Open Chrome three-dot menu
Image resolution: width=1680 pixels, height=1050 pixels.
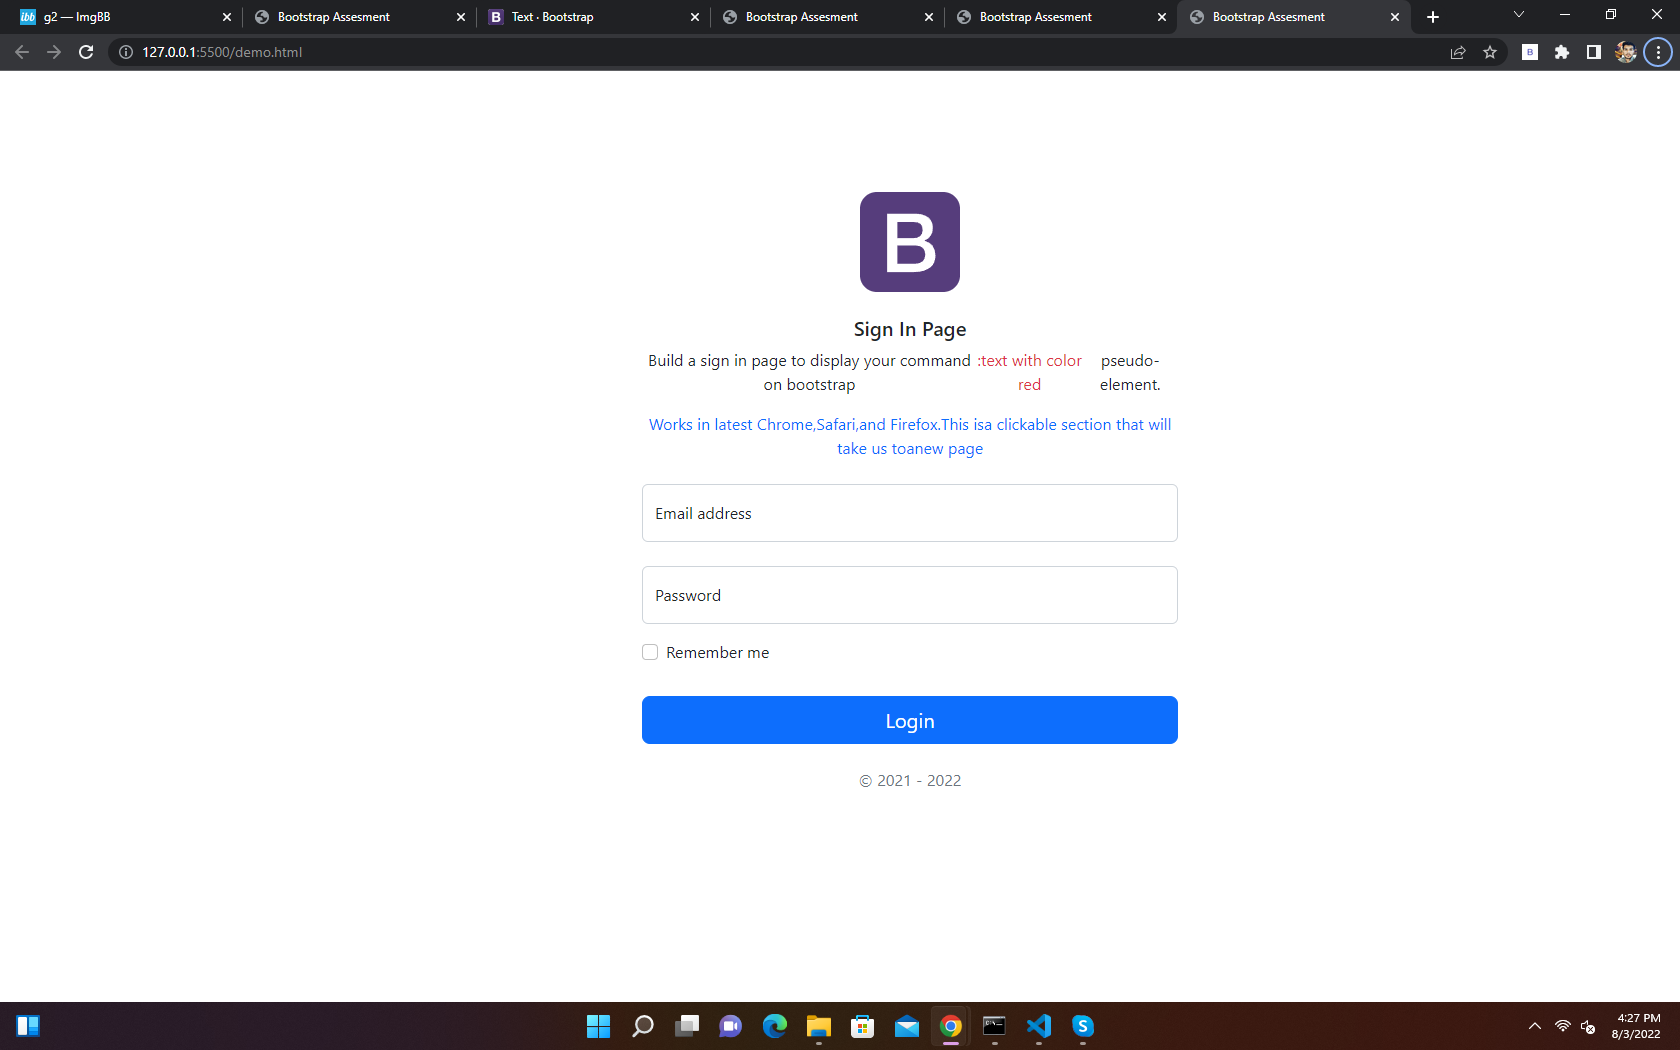[x=1658, y=52]
